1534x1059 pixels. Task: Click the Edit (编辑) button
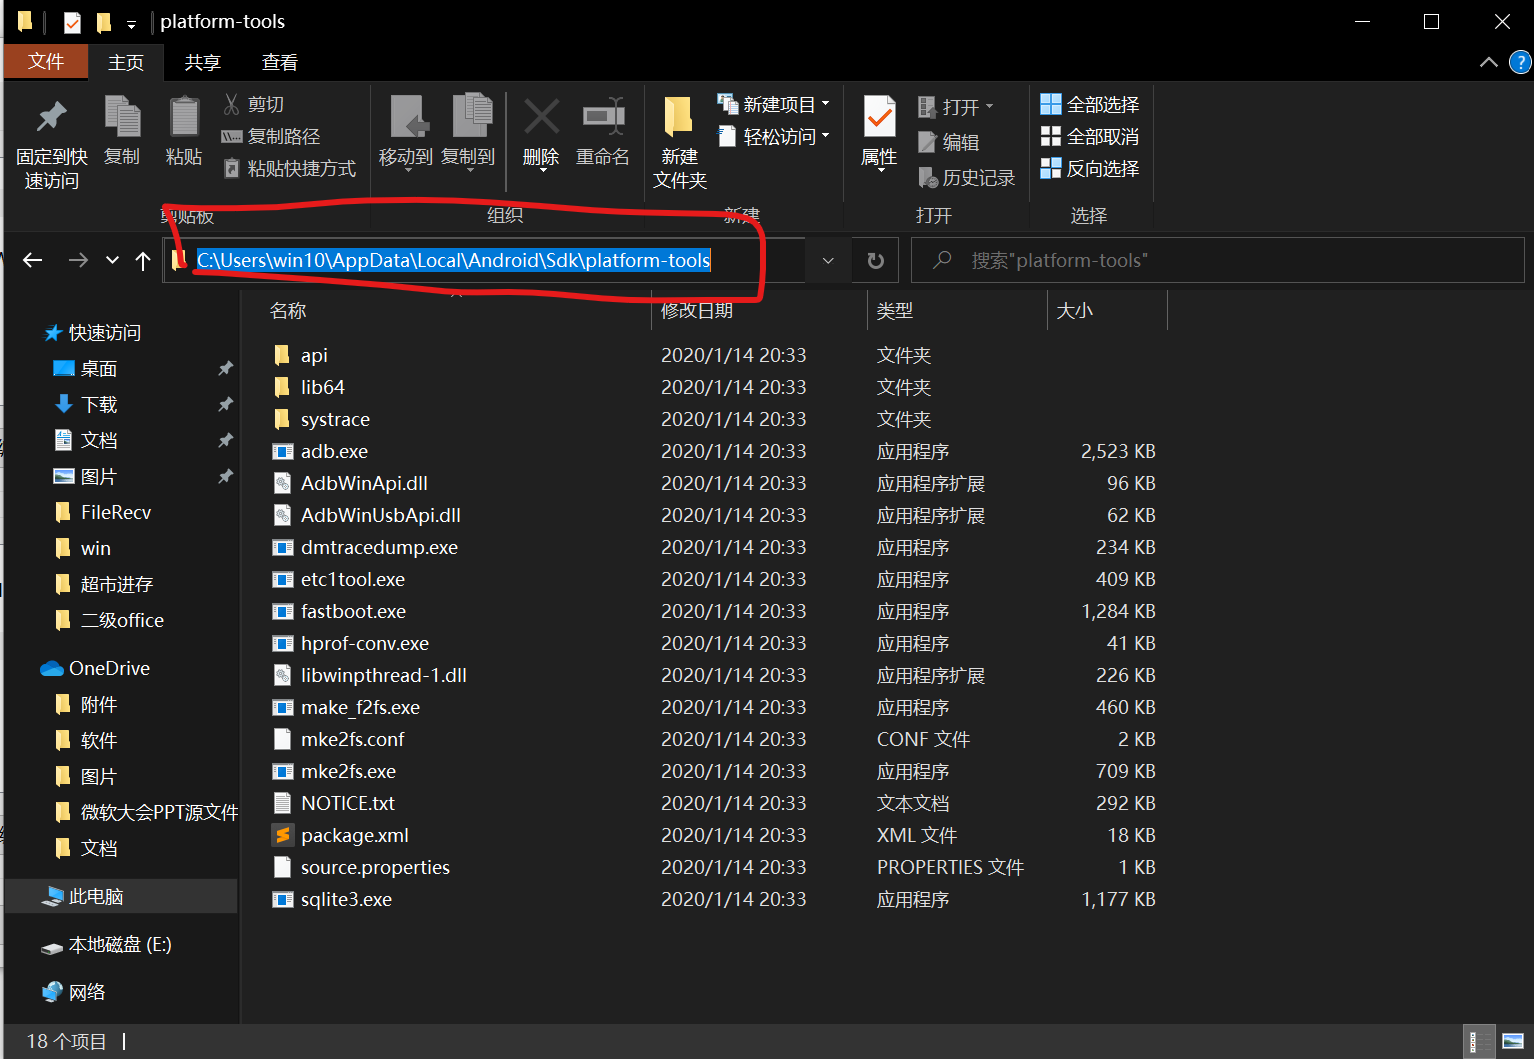949,142
